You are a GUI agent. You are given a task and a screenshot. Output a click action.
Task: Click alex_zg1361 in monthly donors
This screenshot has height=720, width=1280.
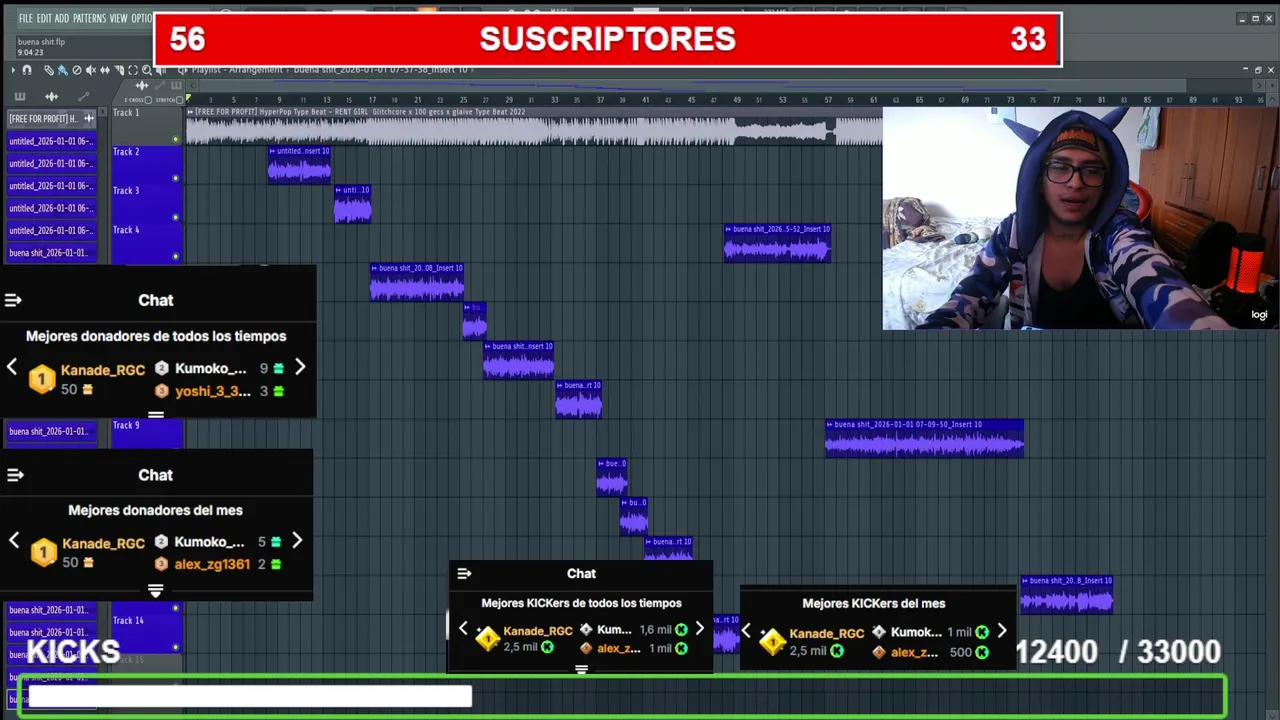tap(212, 564)
